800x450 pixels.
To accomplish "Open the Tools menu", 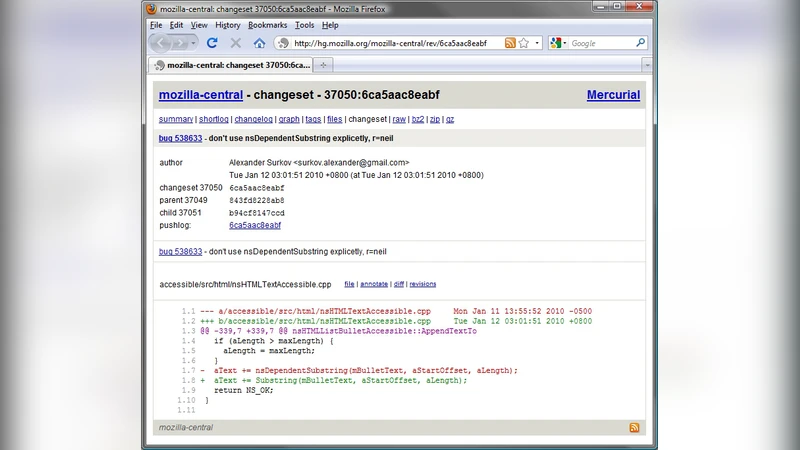I will (304, 25).
